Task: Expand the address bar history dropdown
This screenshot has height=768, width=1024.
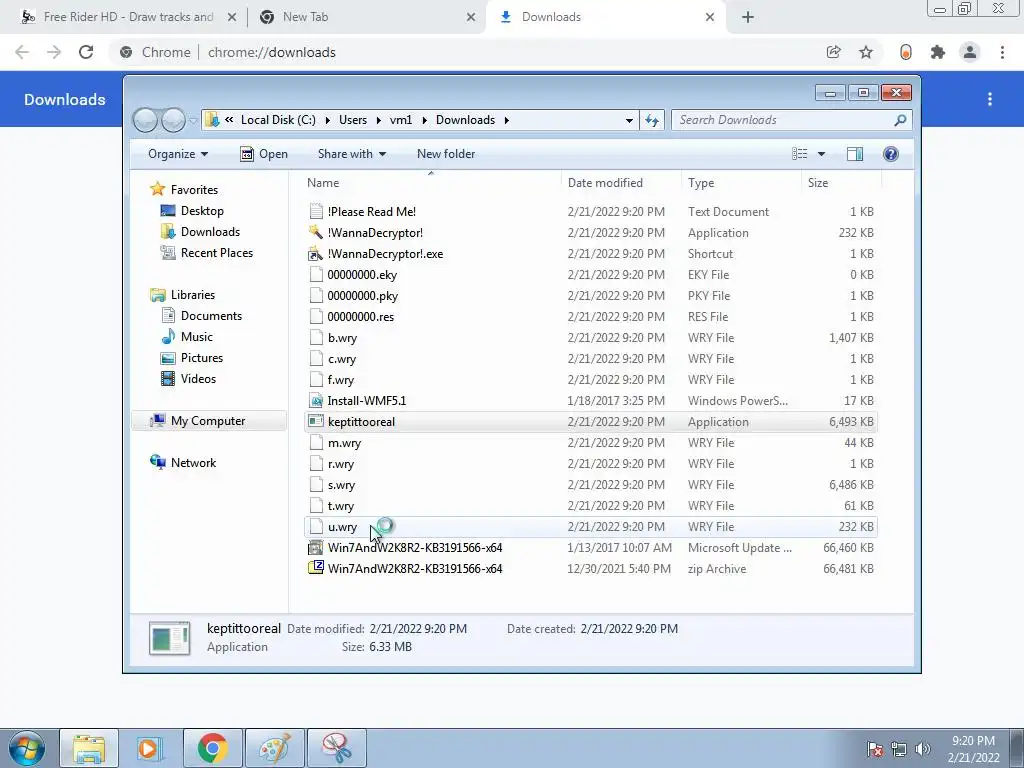Action: pyautogui.click(x=629, y=120)
